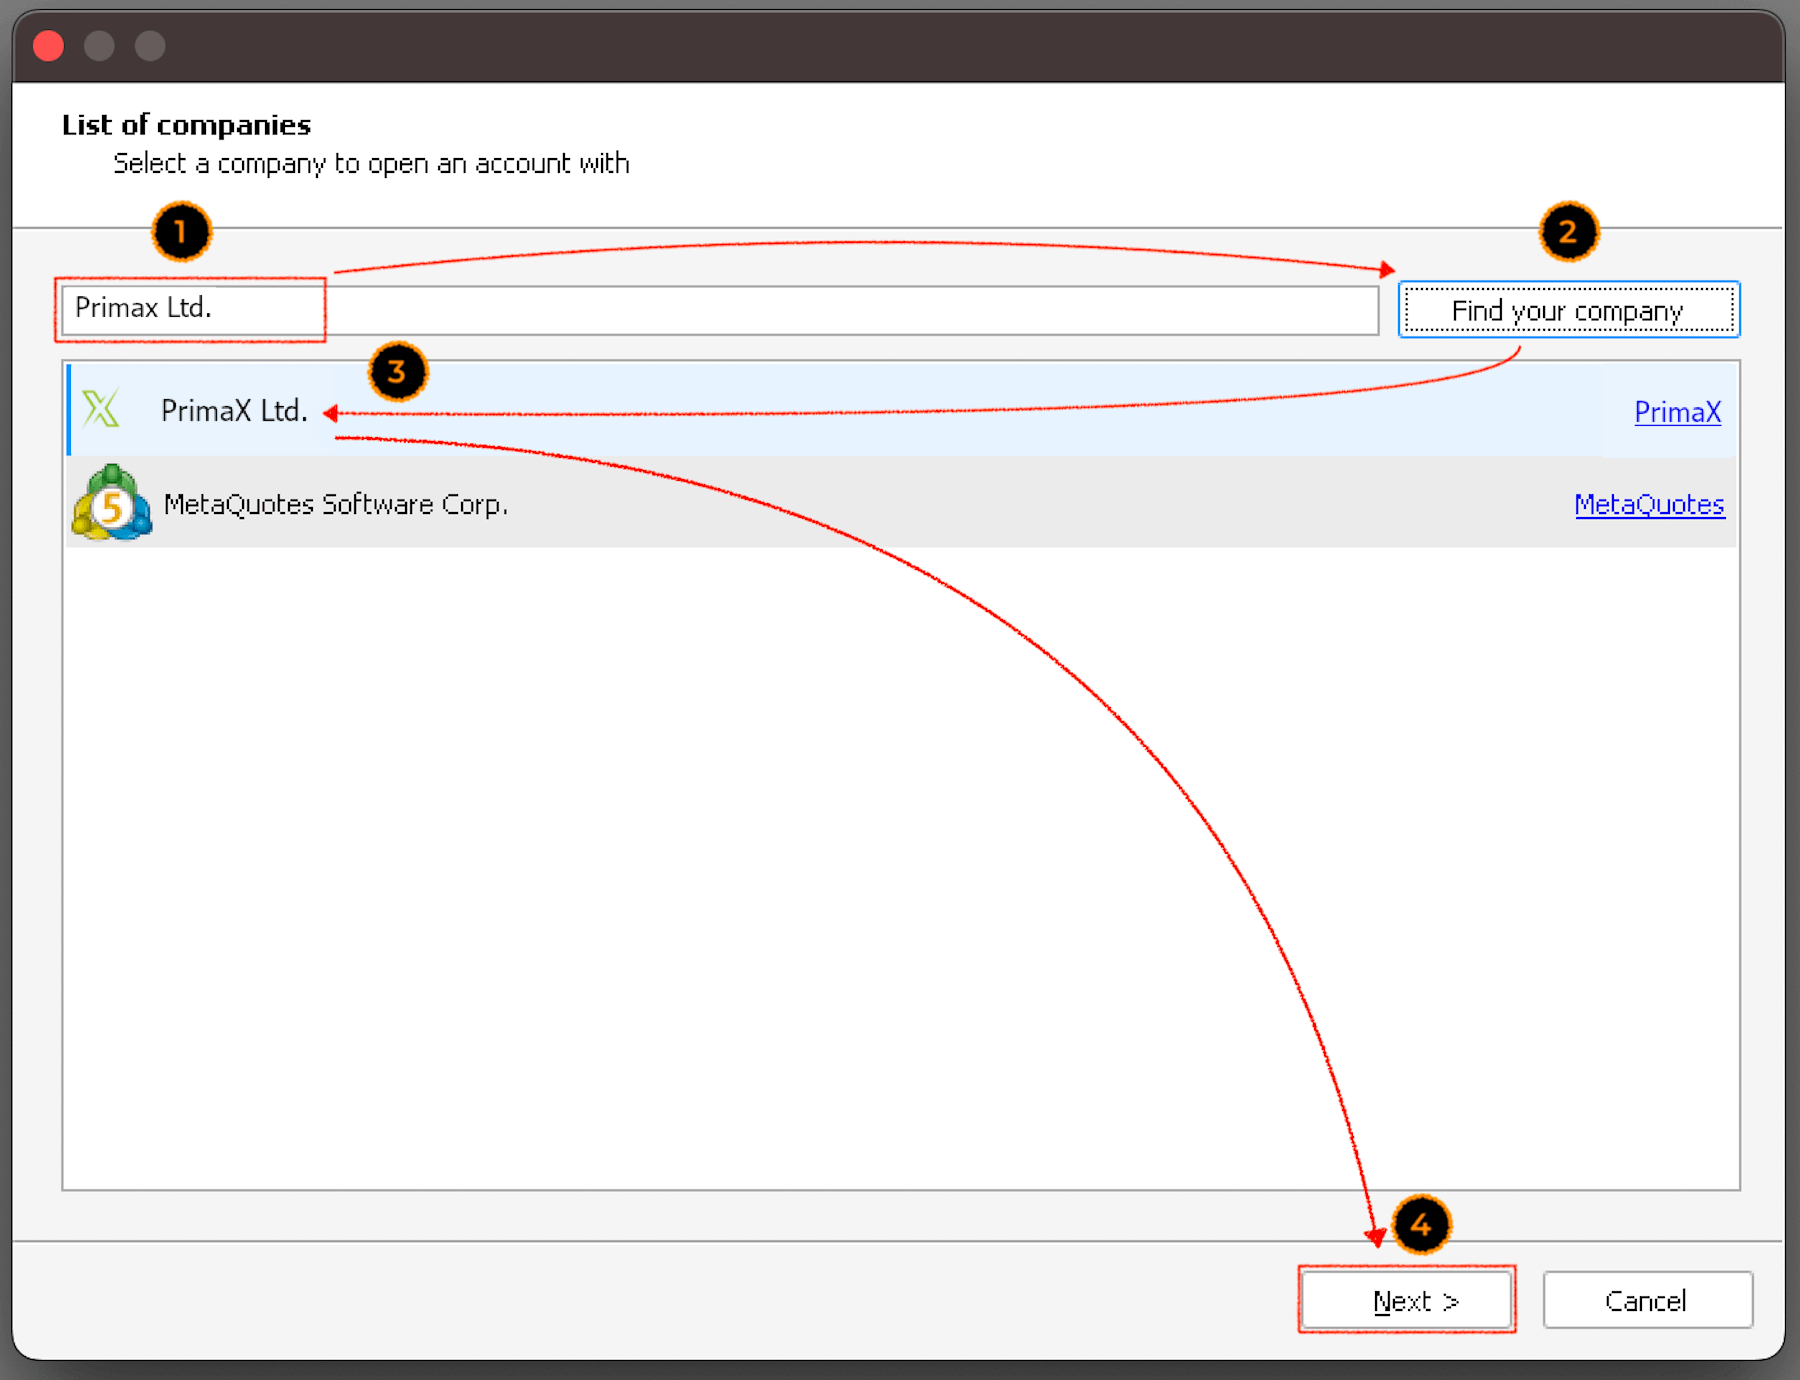Click the orange step 2 badge
The height and width of the screenshot is (1380, 1800).
pyautogui.click(x=1567, y=232)
